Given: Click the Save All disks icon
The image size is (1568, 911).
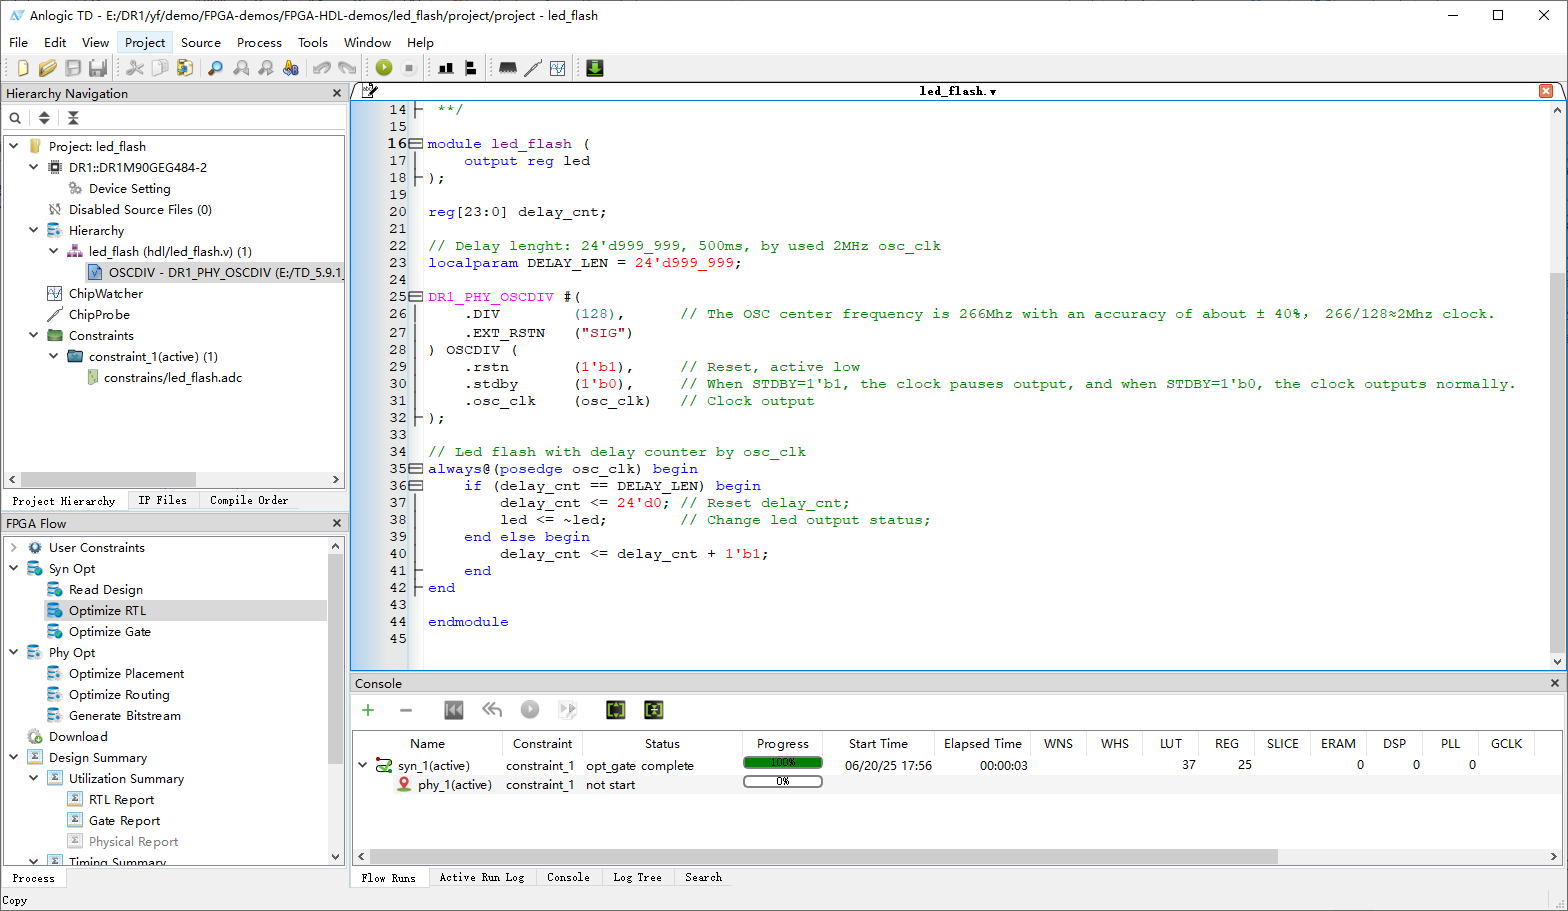Looking at the screenshot, I should point(97,68).
